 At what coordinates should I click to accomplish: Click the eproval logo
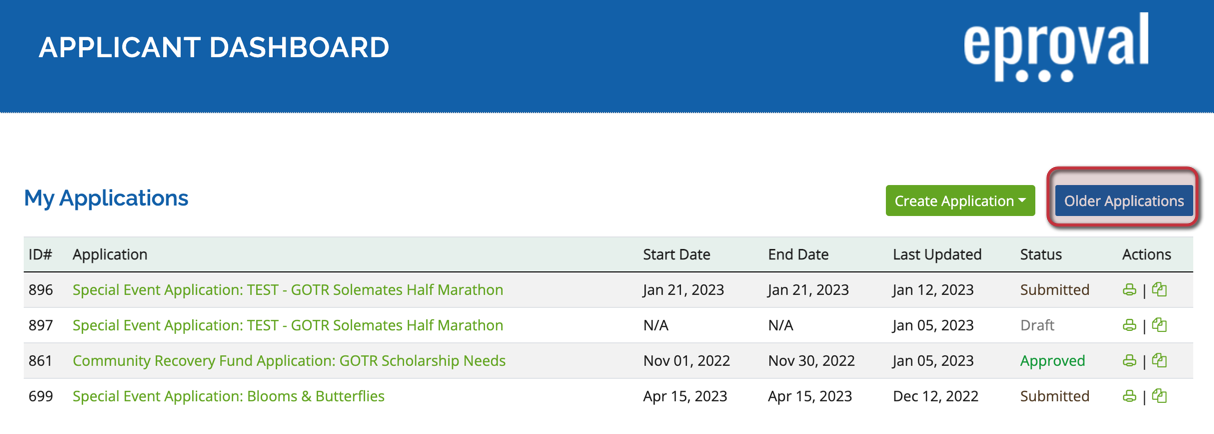1056,47
